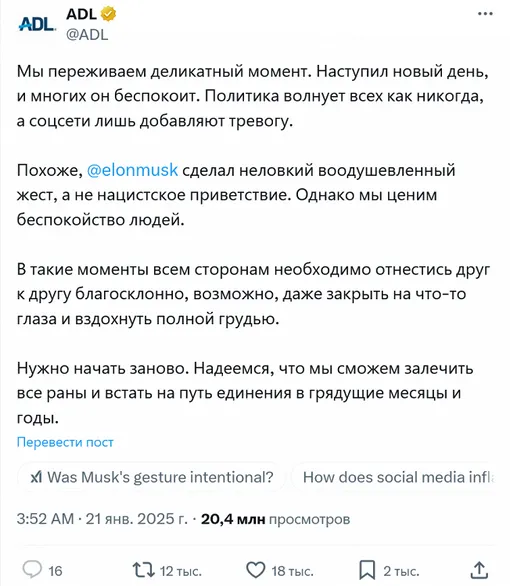This screenshot has width=510, height=586.
Task: Open the three-dots more options menu
Action: (x=485, y=14)
